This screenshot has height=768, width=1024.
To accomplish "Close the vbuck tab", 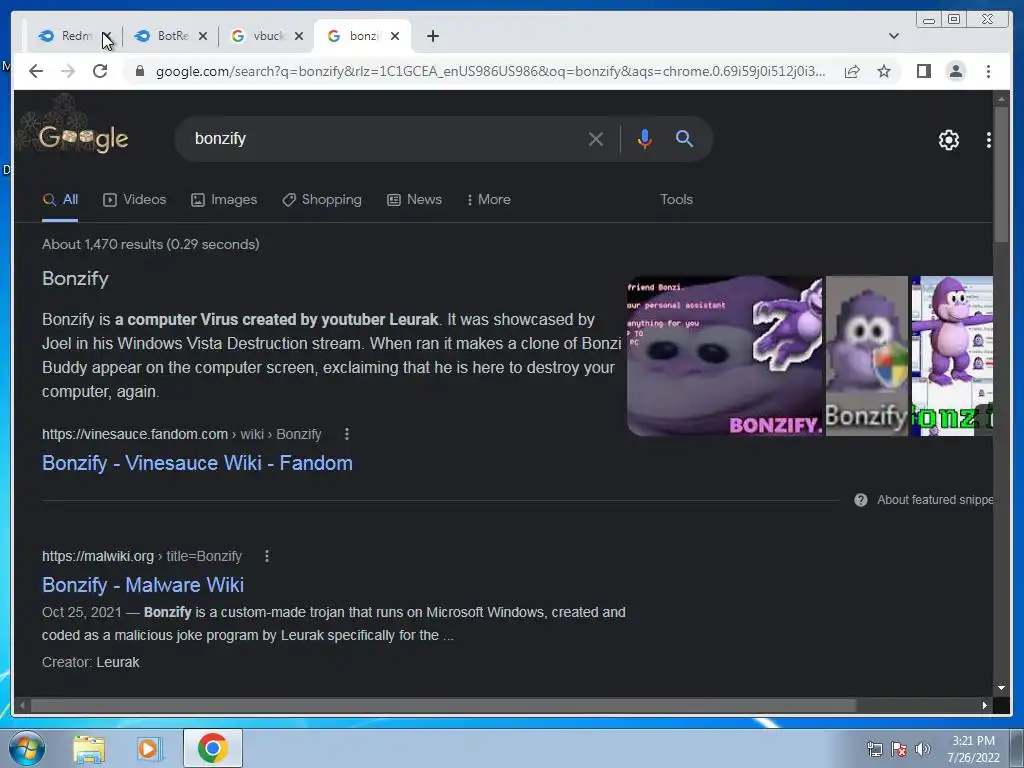I will tap(298, 36).
